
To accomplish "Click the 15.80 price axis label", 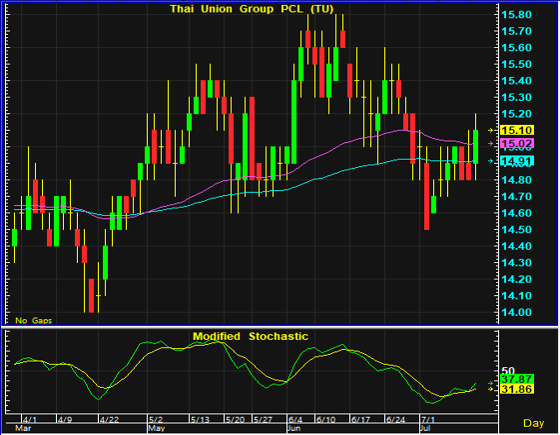I will point(516,15).
